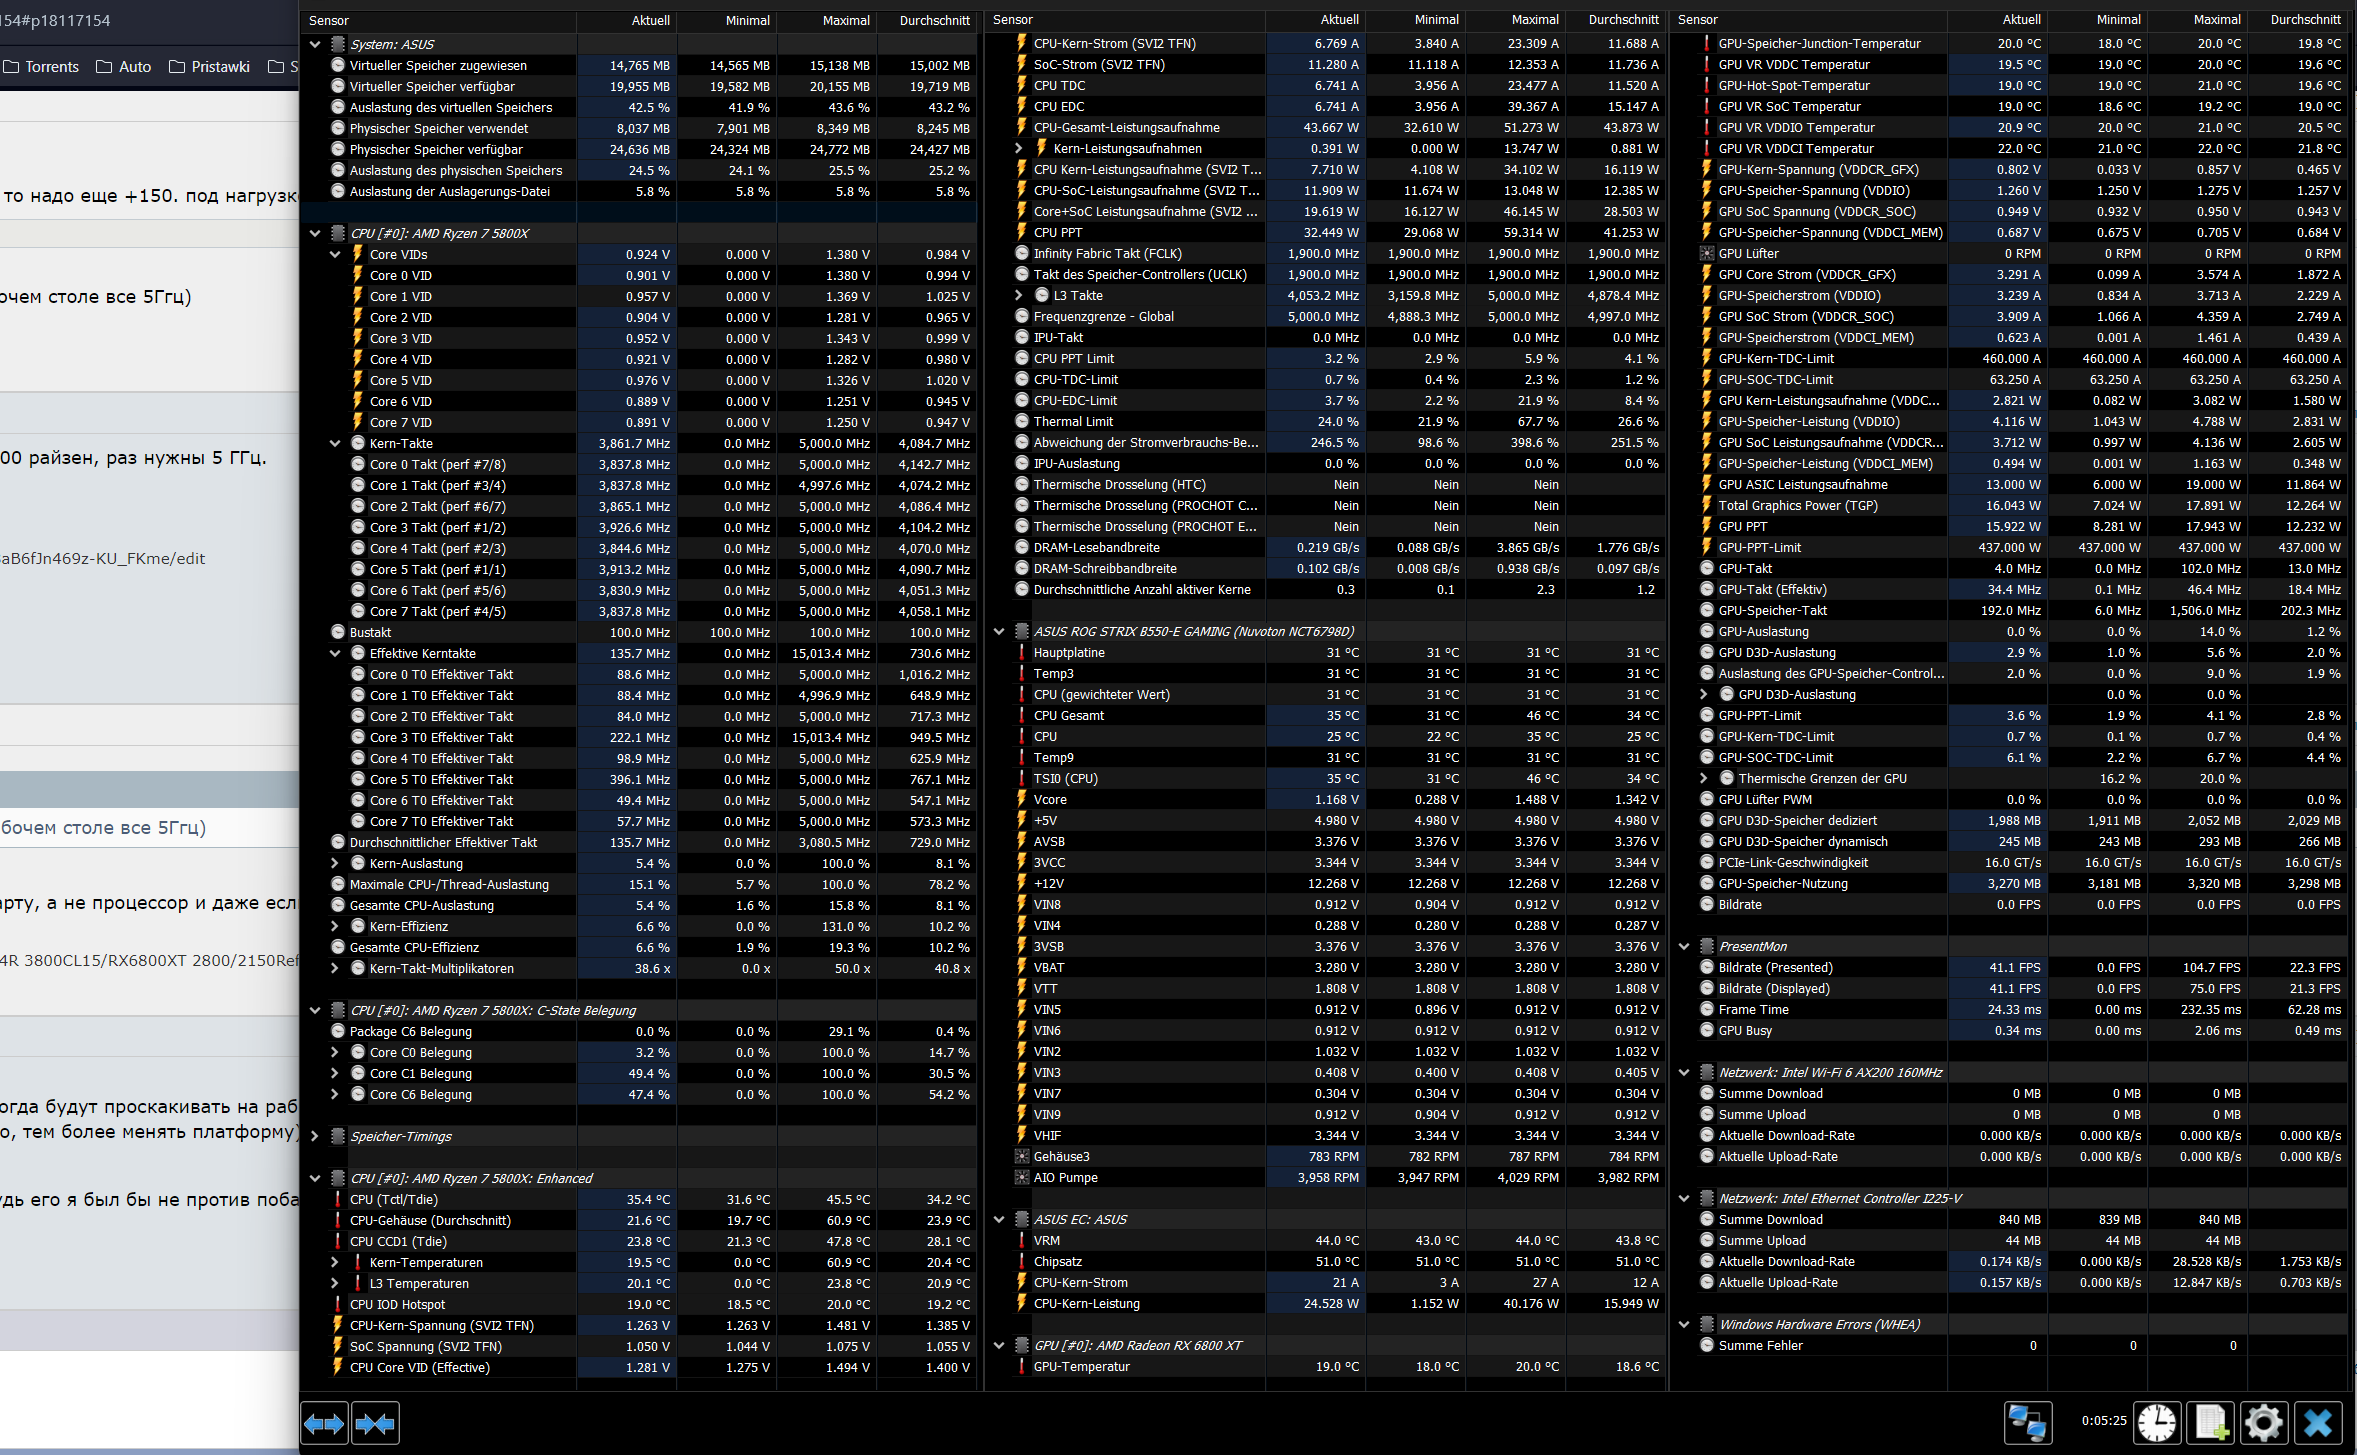Expand the Kern-Auslastung node
Image resolution: width=2357 pixels, height=1455 pixels.
pyautogui.click(x=335, y=863)
